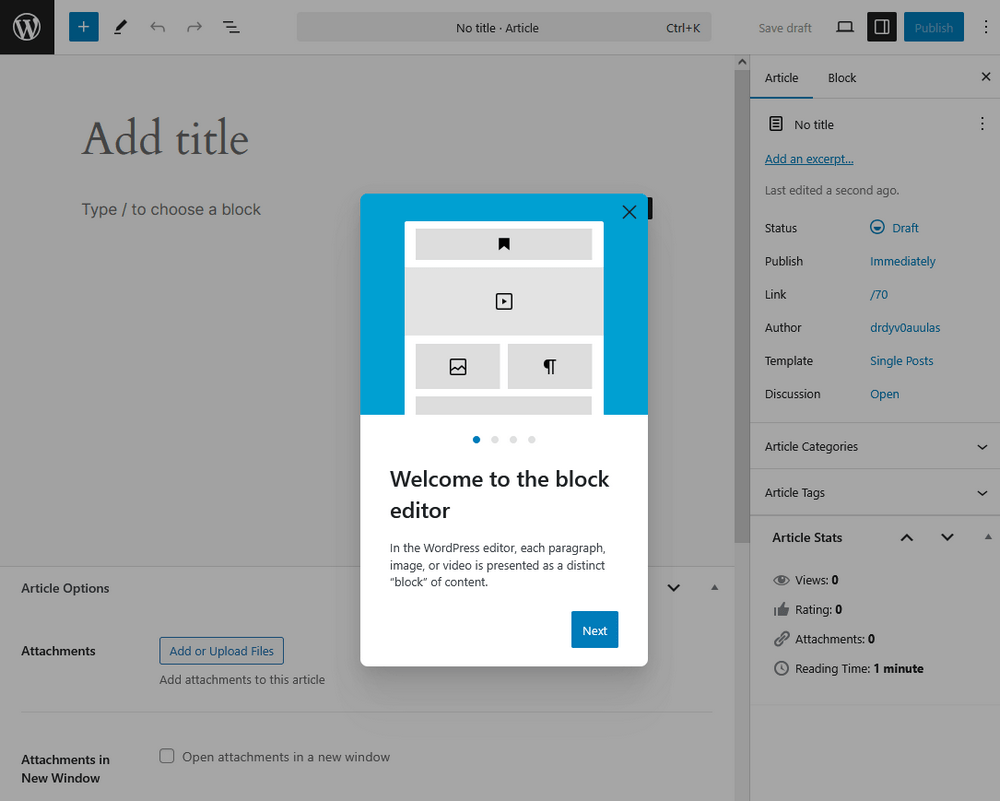Click the bookmark icon in guide illustration
The width and height of the screenshot is (1000, 801).
pyautogui.click(x=504, y=244)
